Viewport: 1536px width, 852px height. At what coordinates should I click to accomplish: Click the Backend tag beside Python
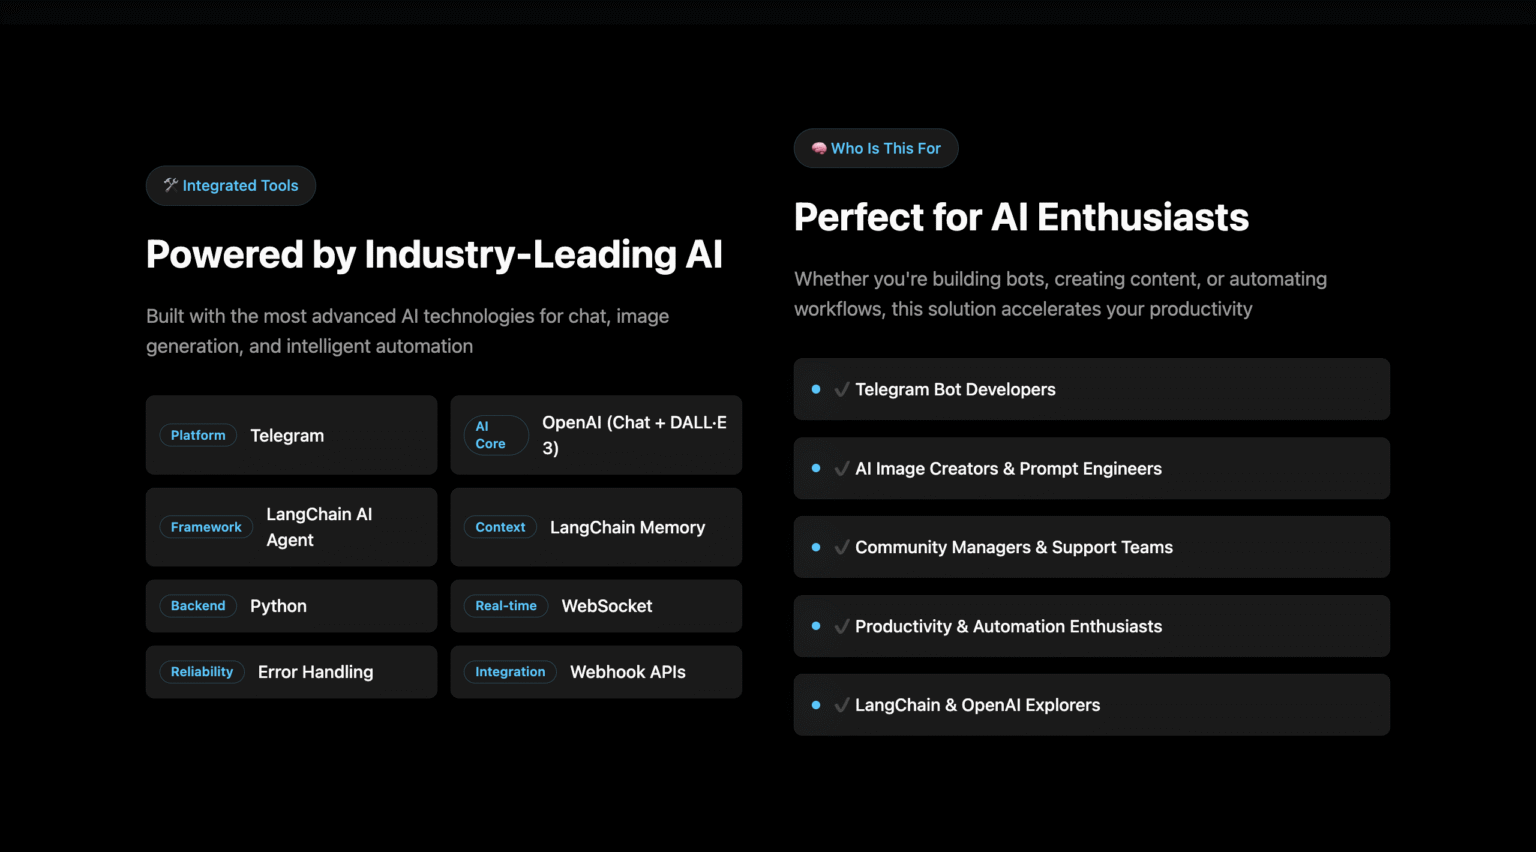pos(198,606)
